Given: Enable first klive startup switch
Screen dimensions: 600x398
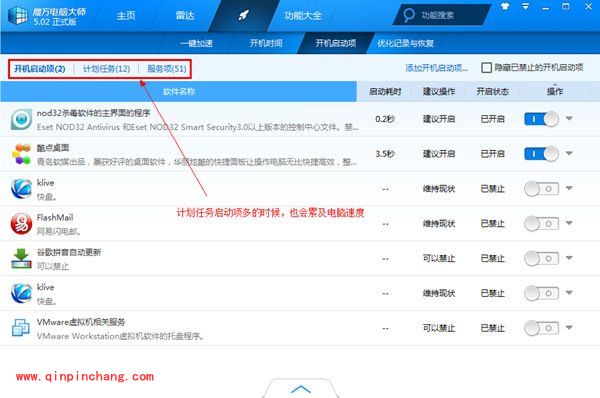Looking at the screenshot, I should point(541,189).
